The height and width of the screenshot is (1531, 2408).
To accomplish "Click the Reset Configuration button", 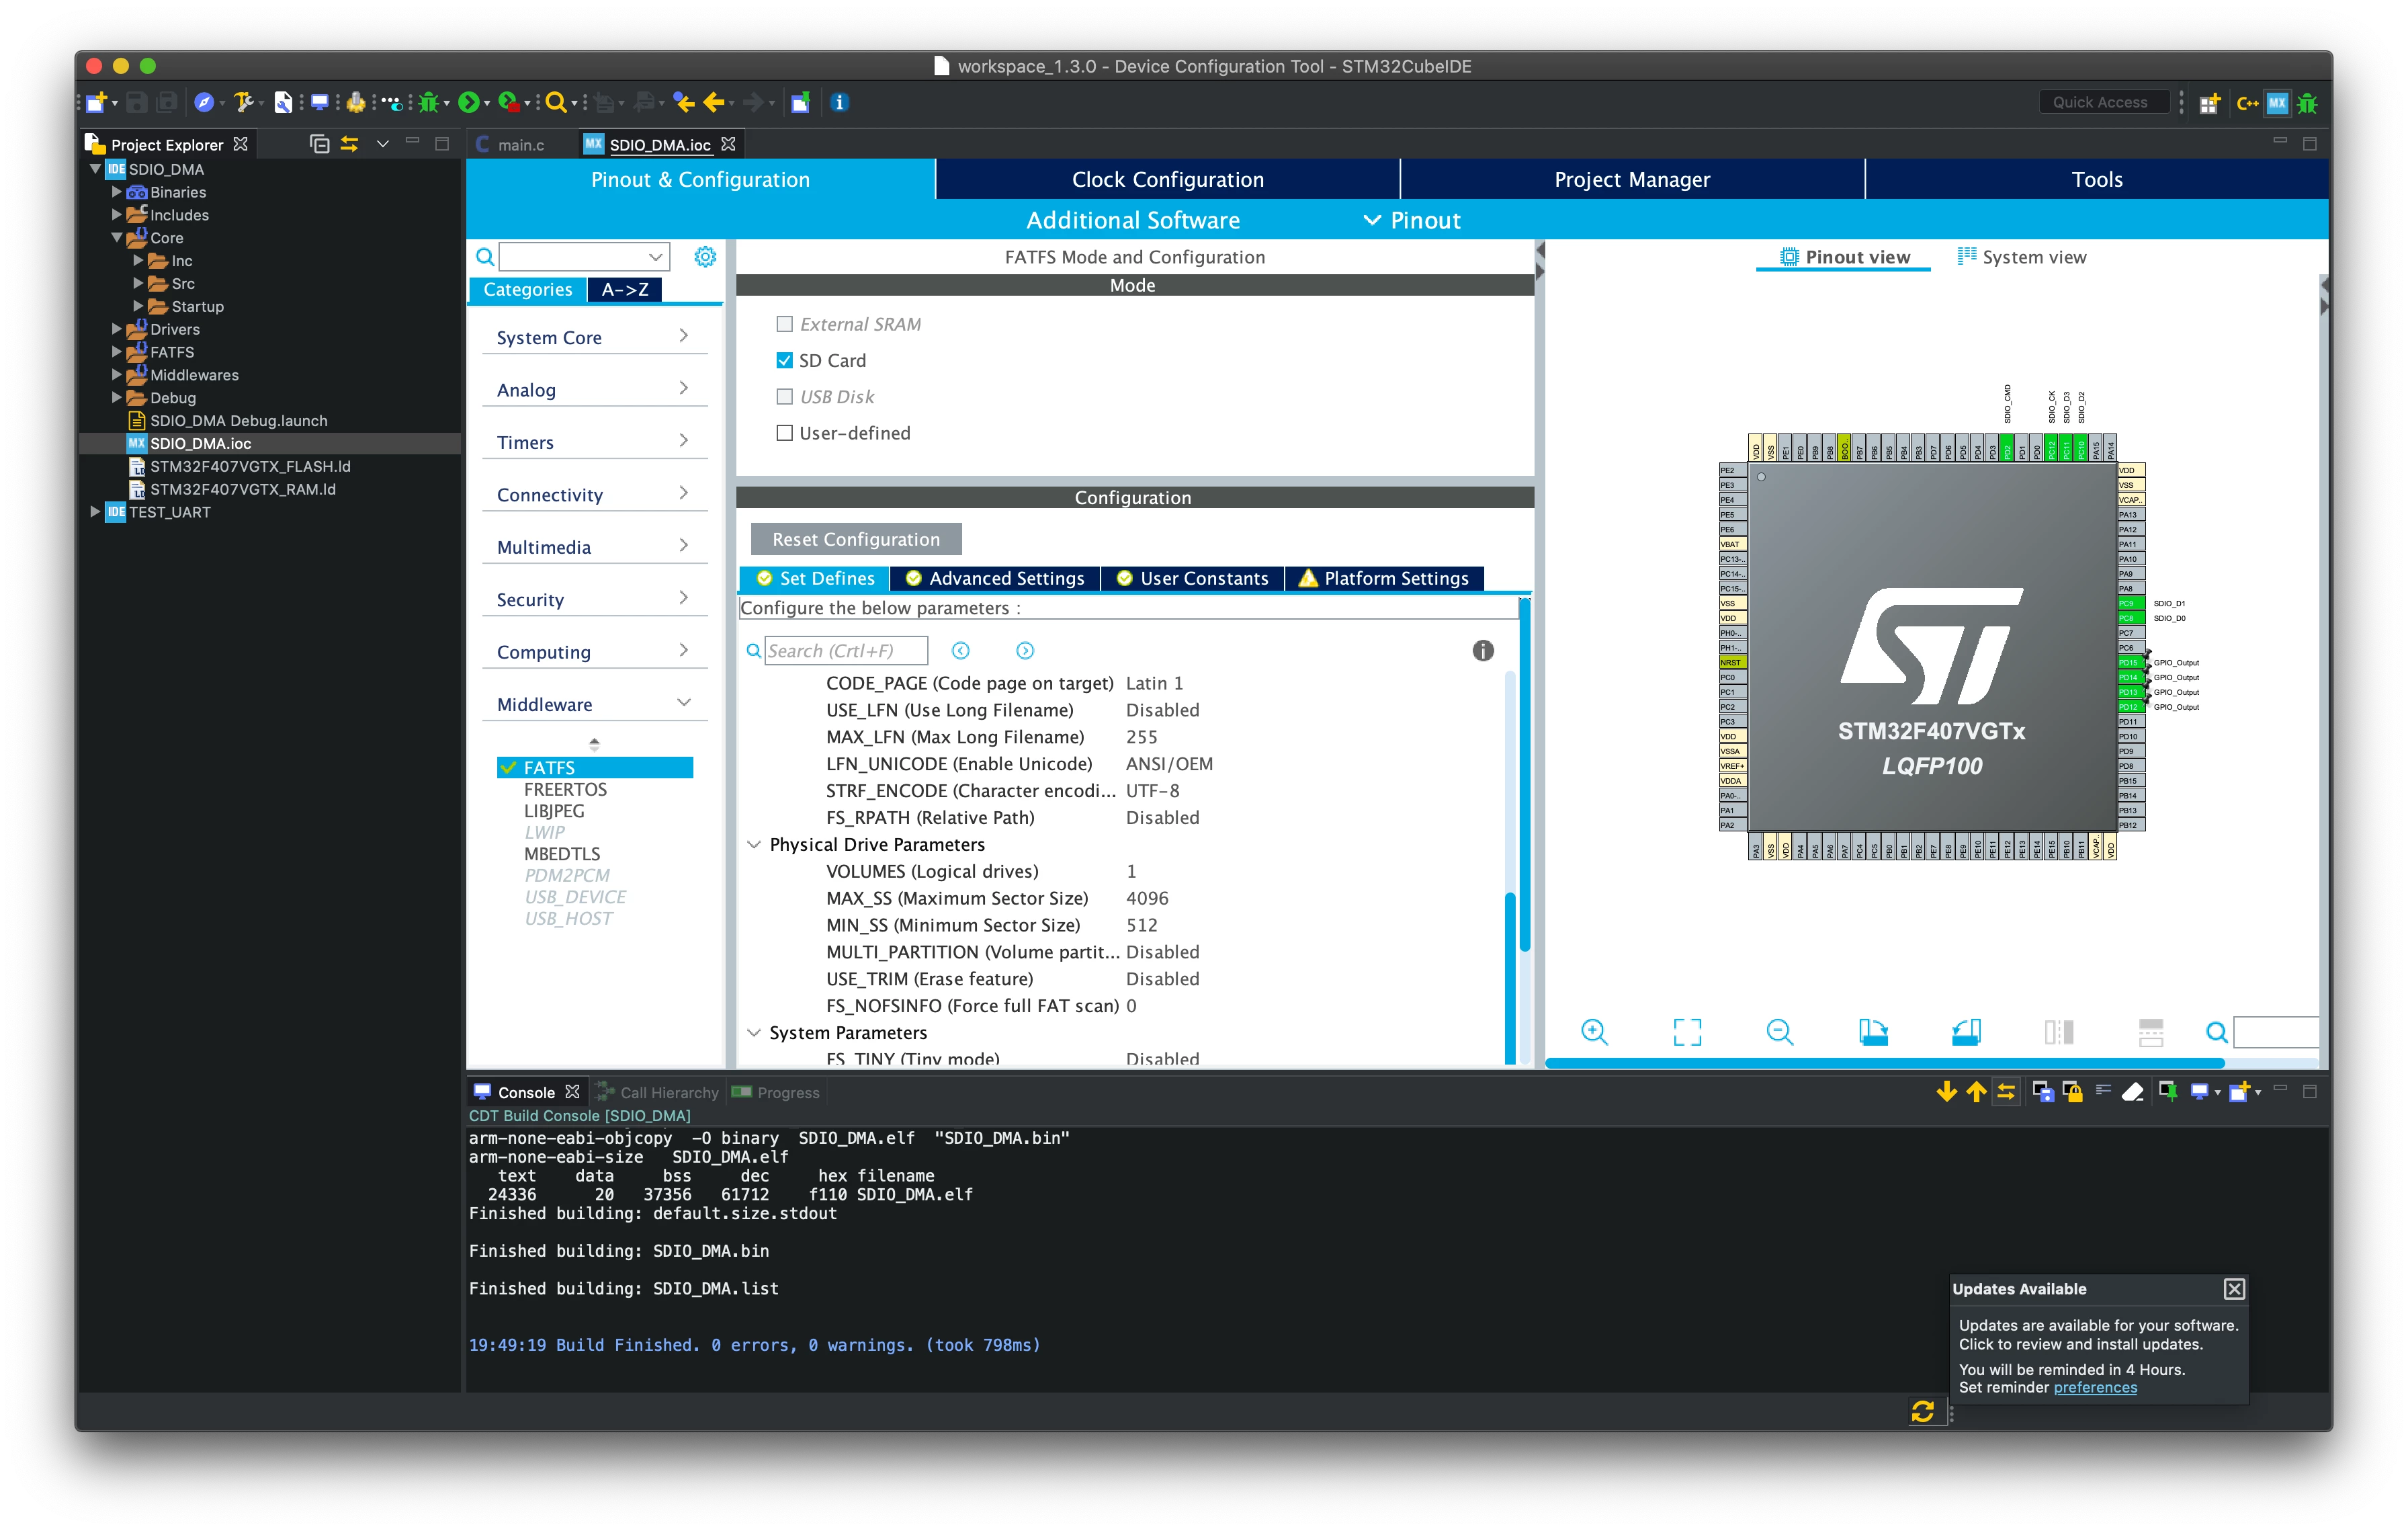I will 856,539.
